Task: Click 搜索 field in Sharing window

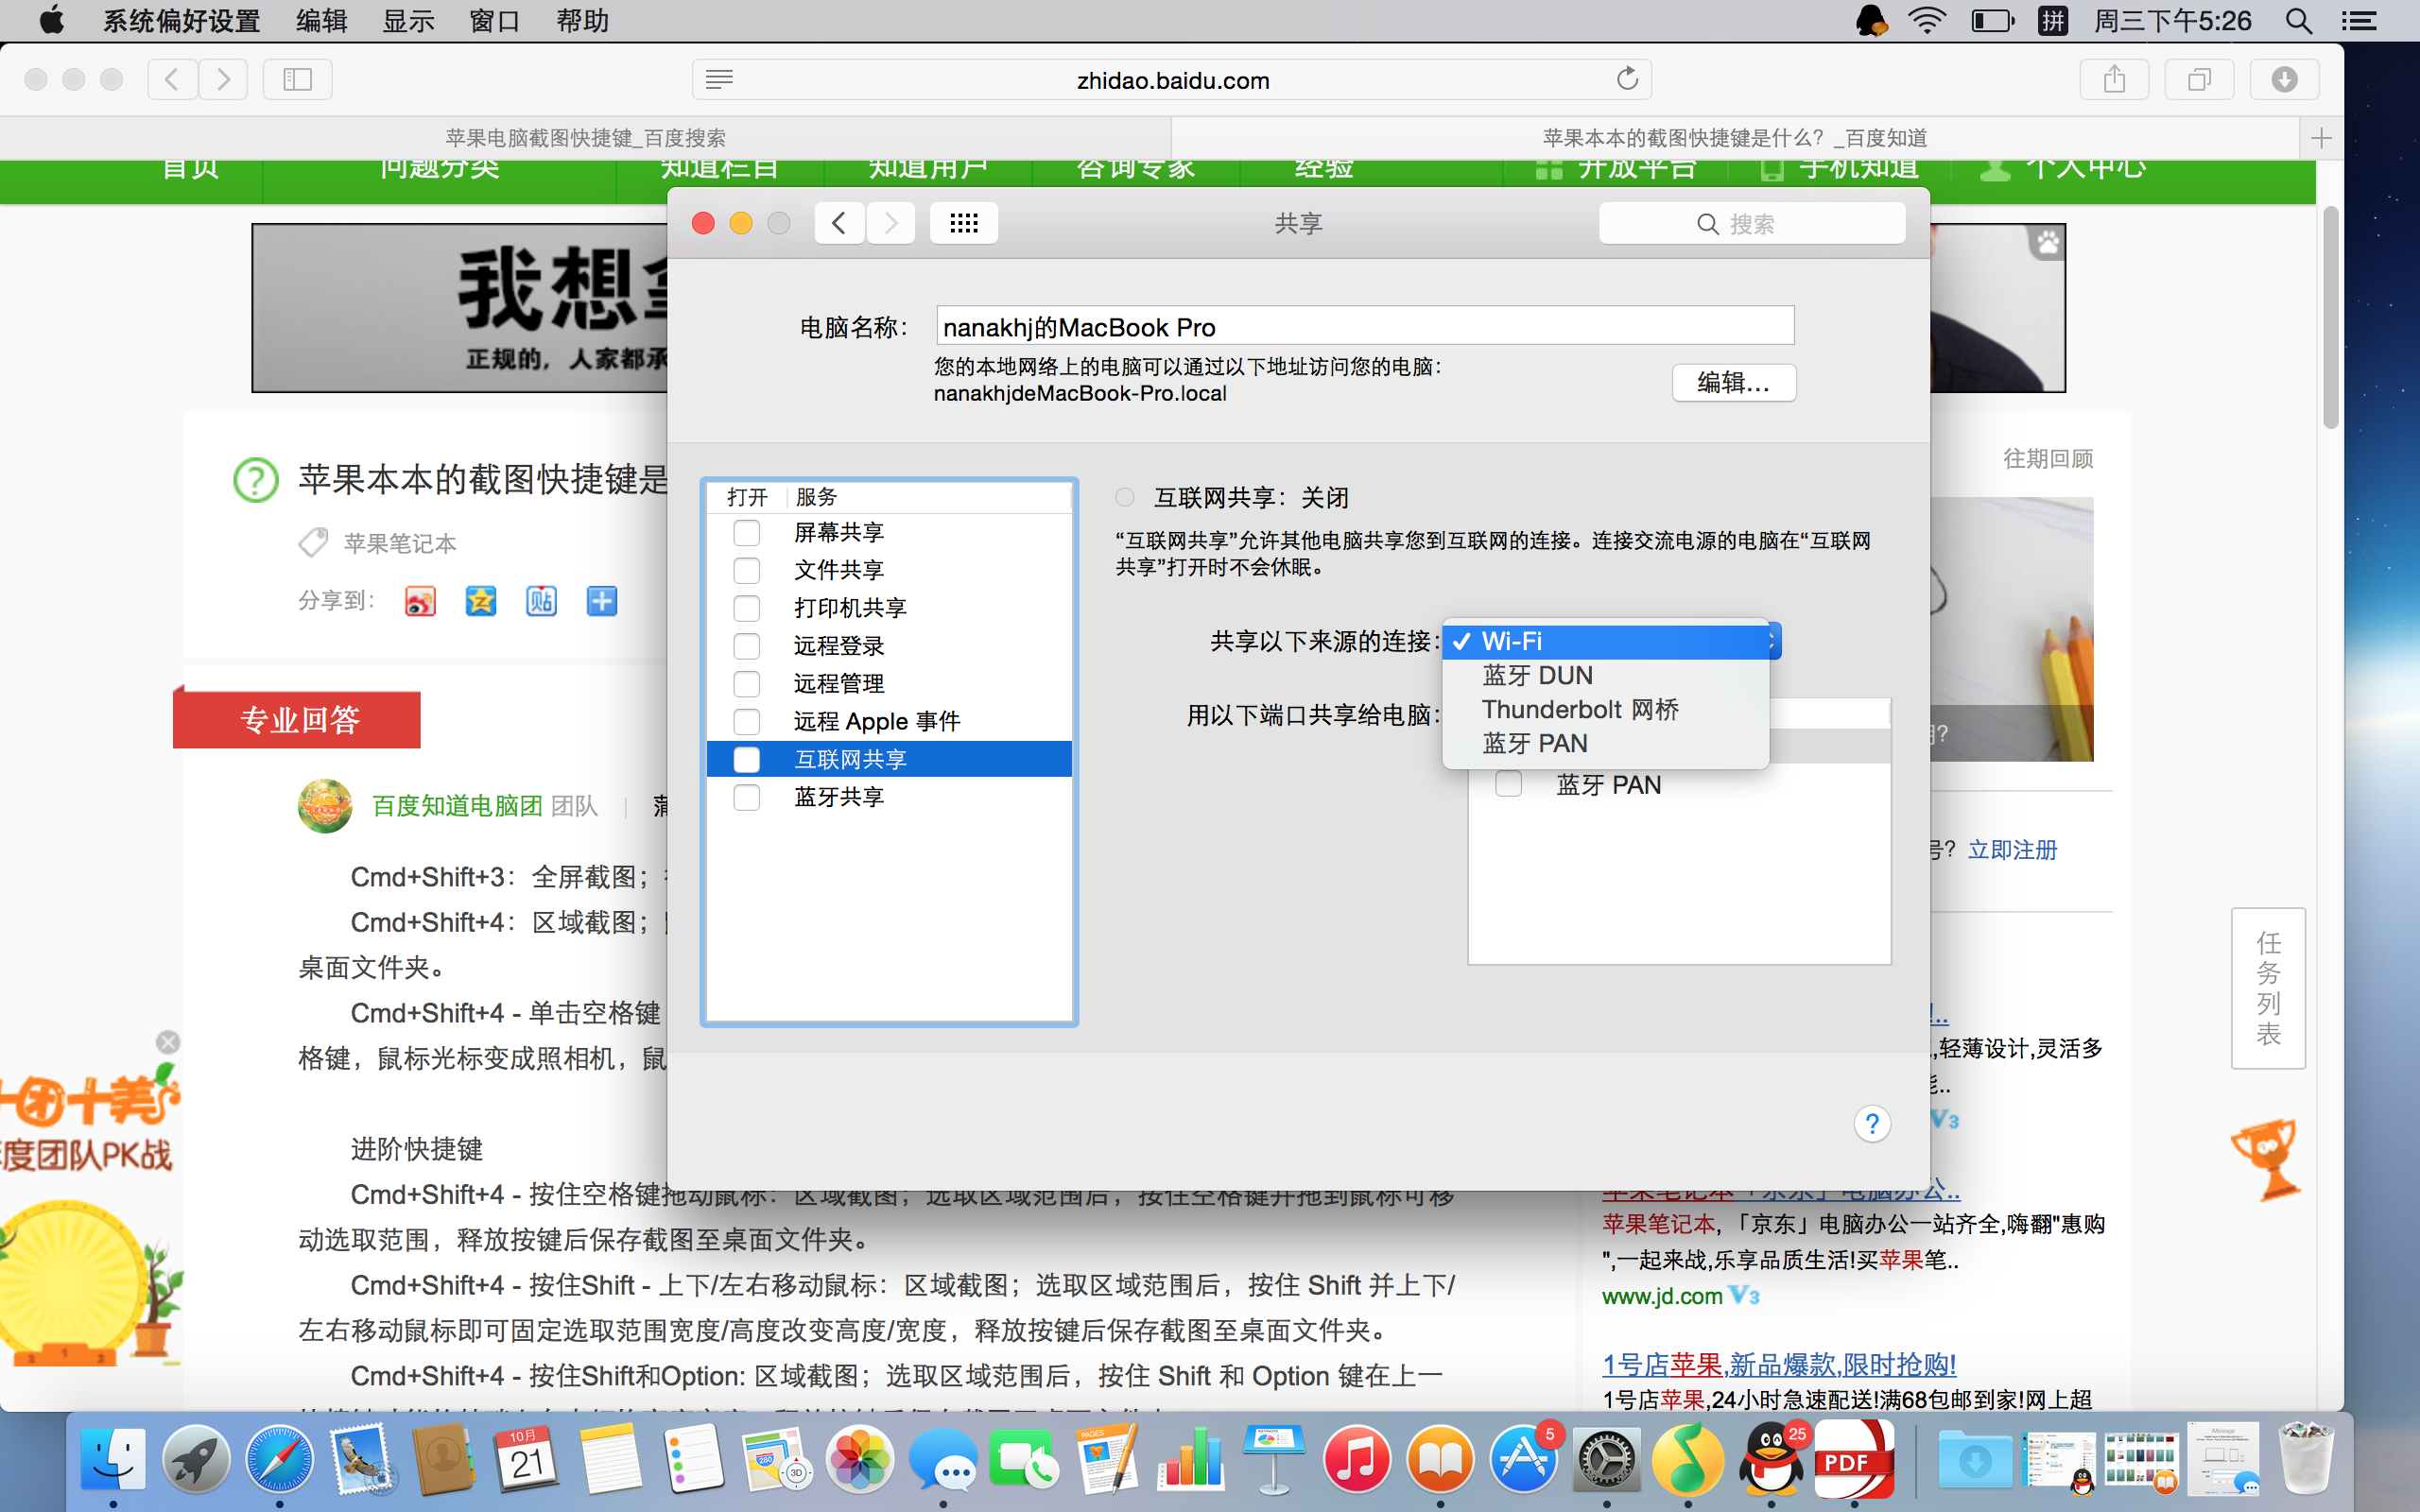Action: click(x=1752, y=223)
